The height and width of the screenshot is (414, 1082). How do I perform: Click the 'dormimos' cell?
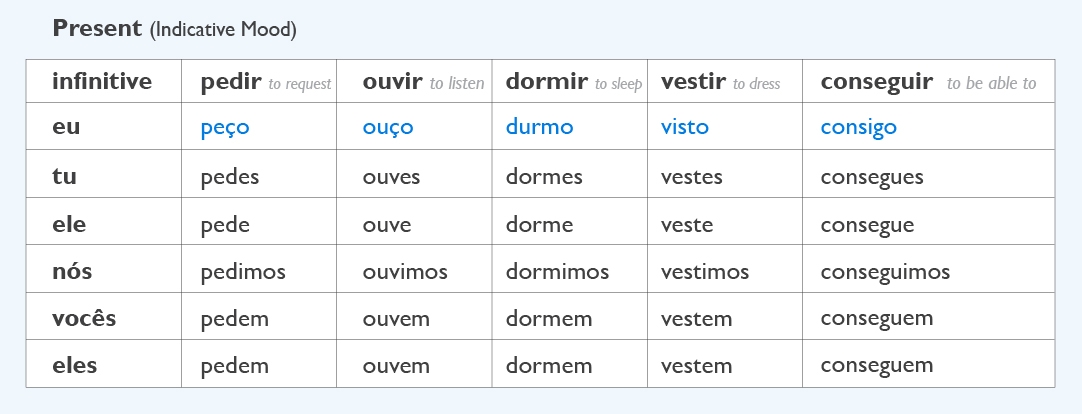tap(557, 271)
